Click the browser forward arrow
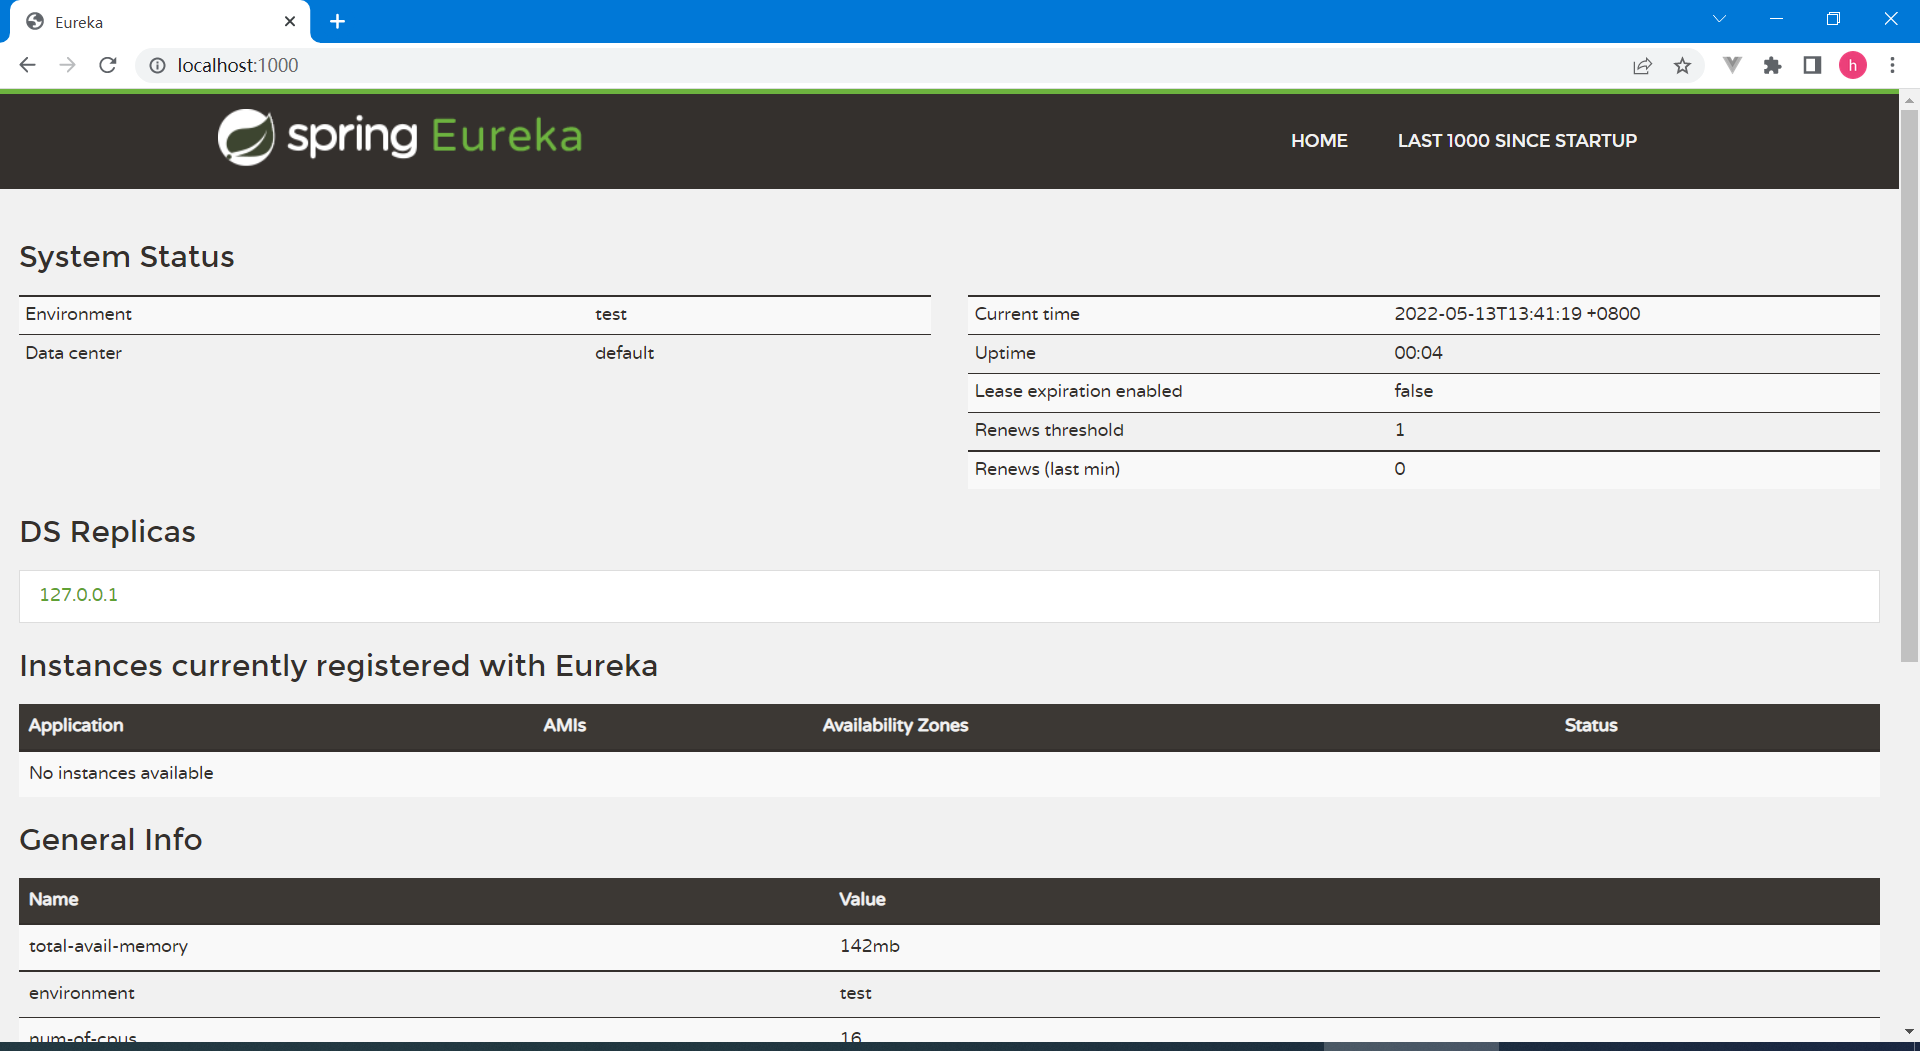This screenshot has width=1920, height=1051. click(x=67, y=65)
